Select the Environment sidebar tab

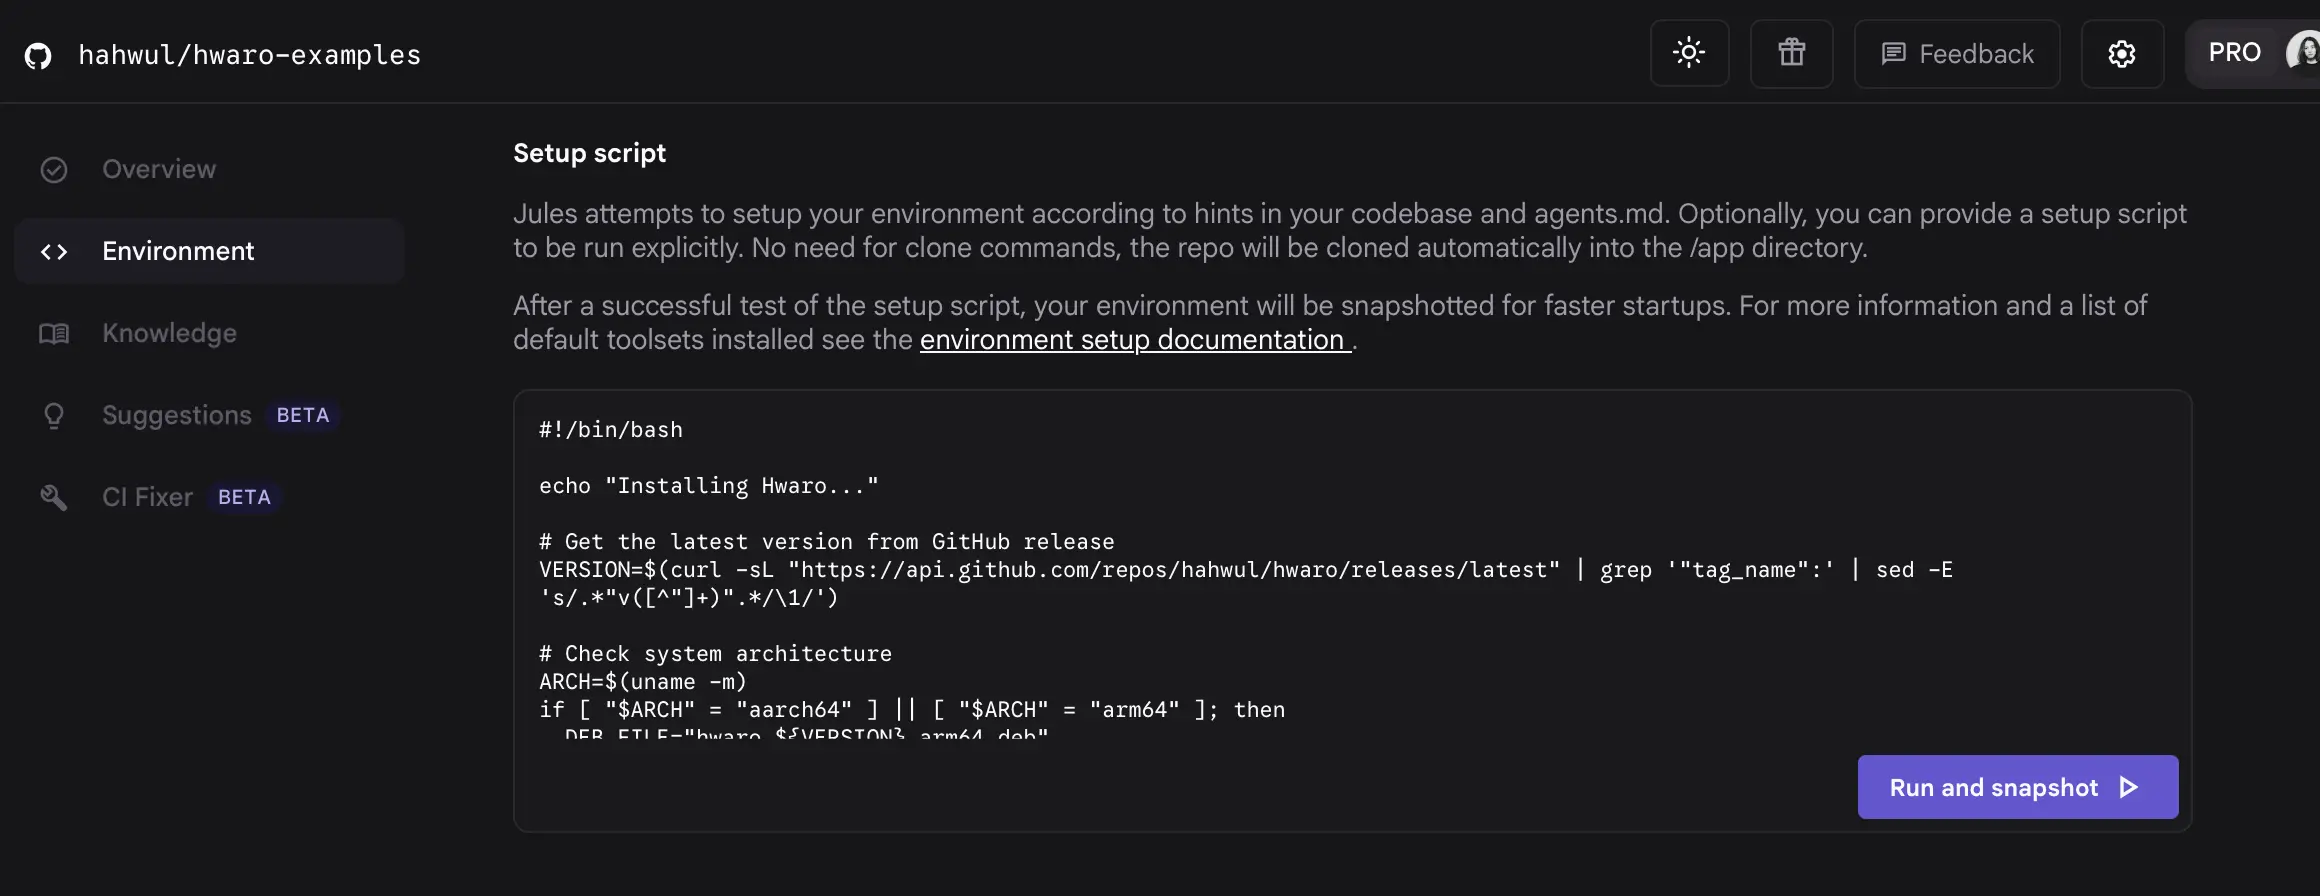(178, 252)
